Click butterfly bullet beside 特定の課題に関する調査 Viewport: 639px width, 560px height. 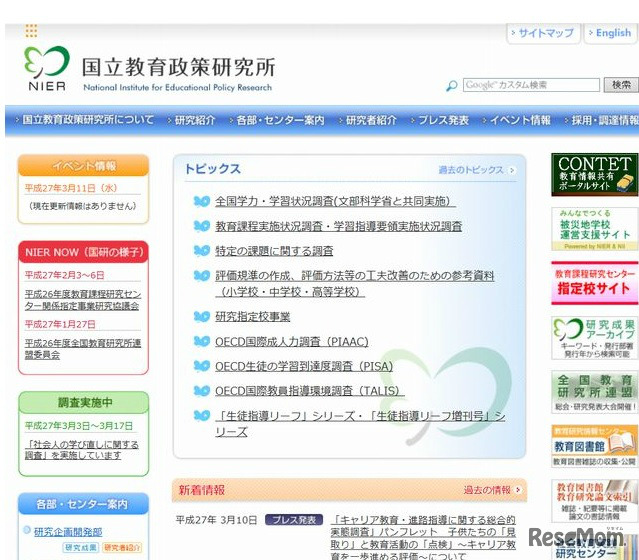[x=202, y=251]
